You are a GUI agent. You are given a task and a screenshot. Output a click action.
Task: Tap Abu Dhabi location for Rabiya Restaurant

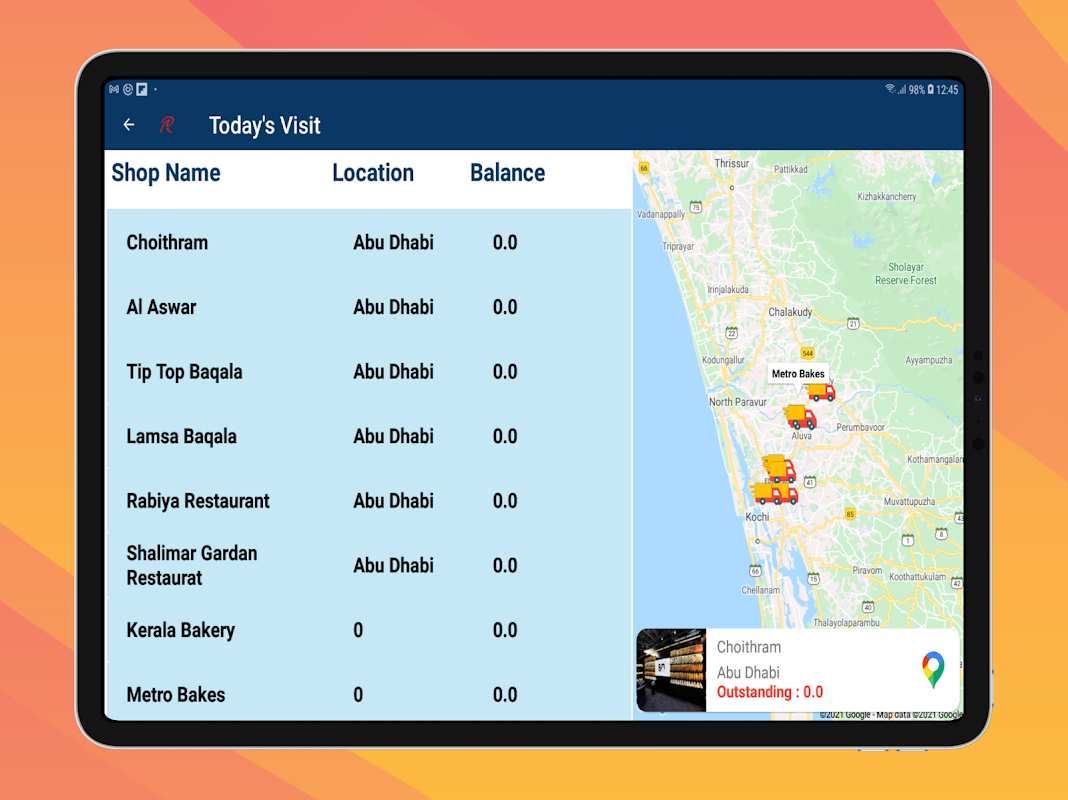pos(393,501)
